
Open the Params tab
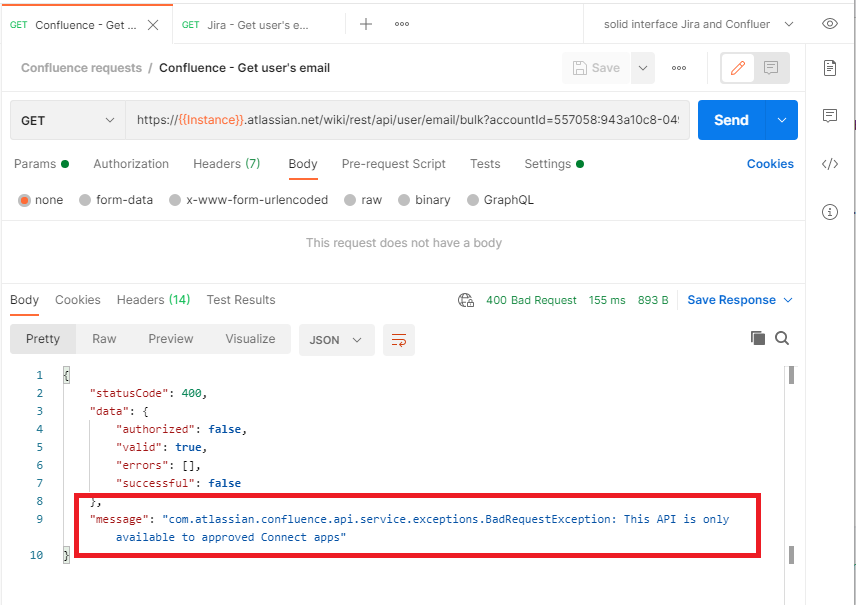(41, 164)
